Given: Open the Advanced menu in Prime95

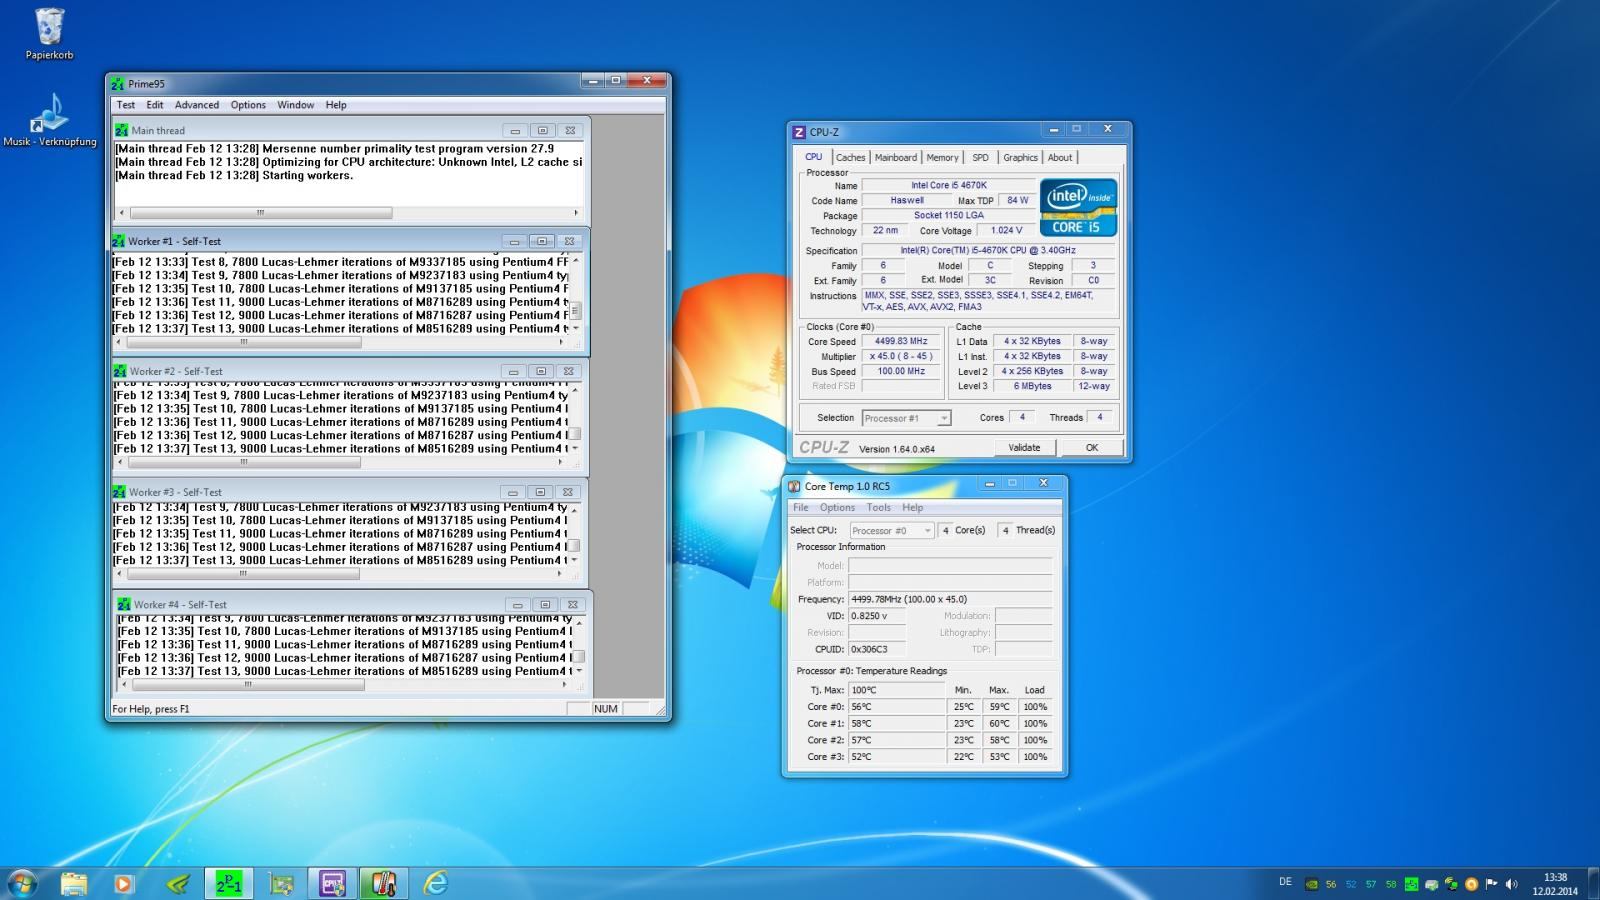Looking at the screenshot, I should point(197,104).
